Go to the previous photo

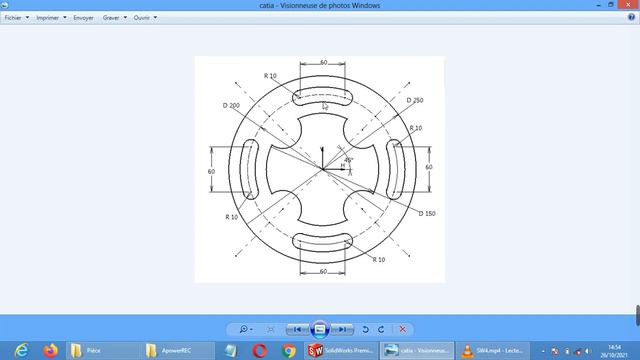(298, 329)
